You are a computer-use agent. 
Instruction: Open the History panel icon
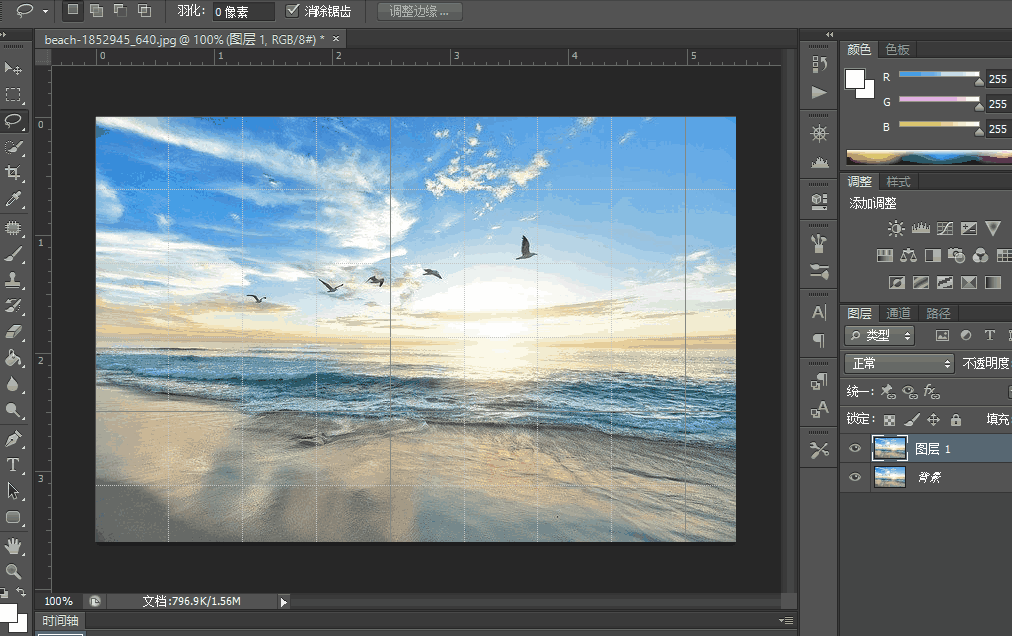pyautogui.click(x=819, y=64)
